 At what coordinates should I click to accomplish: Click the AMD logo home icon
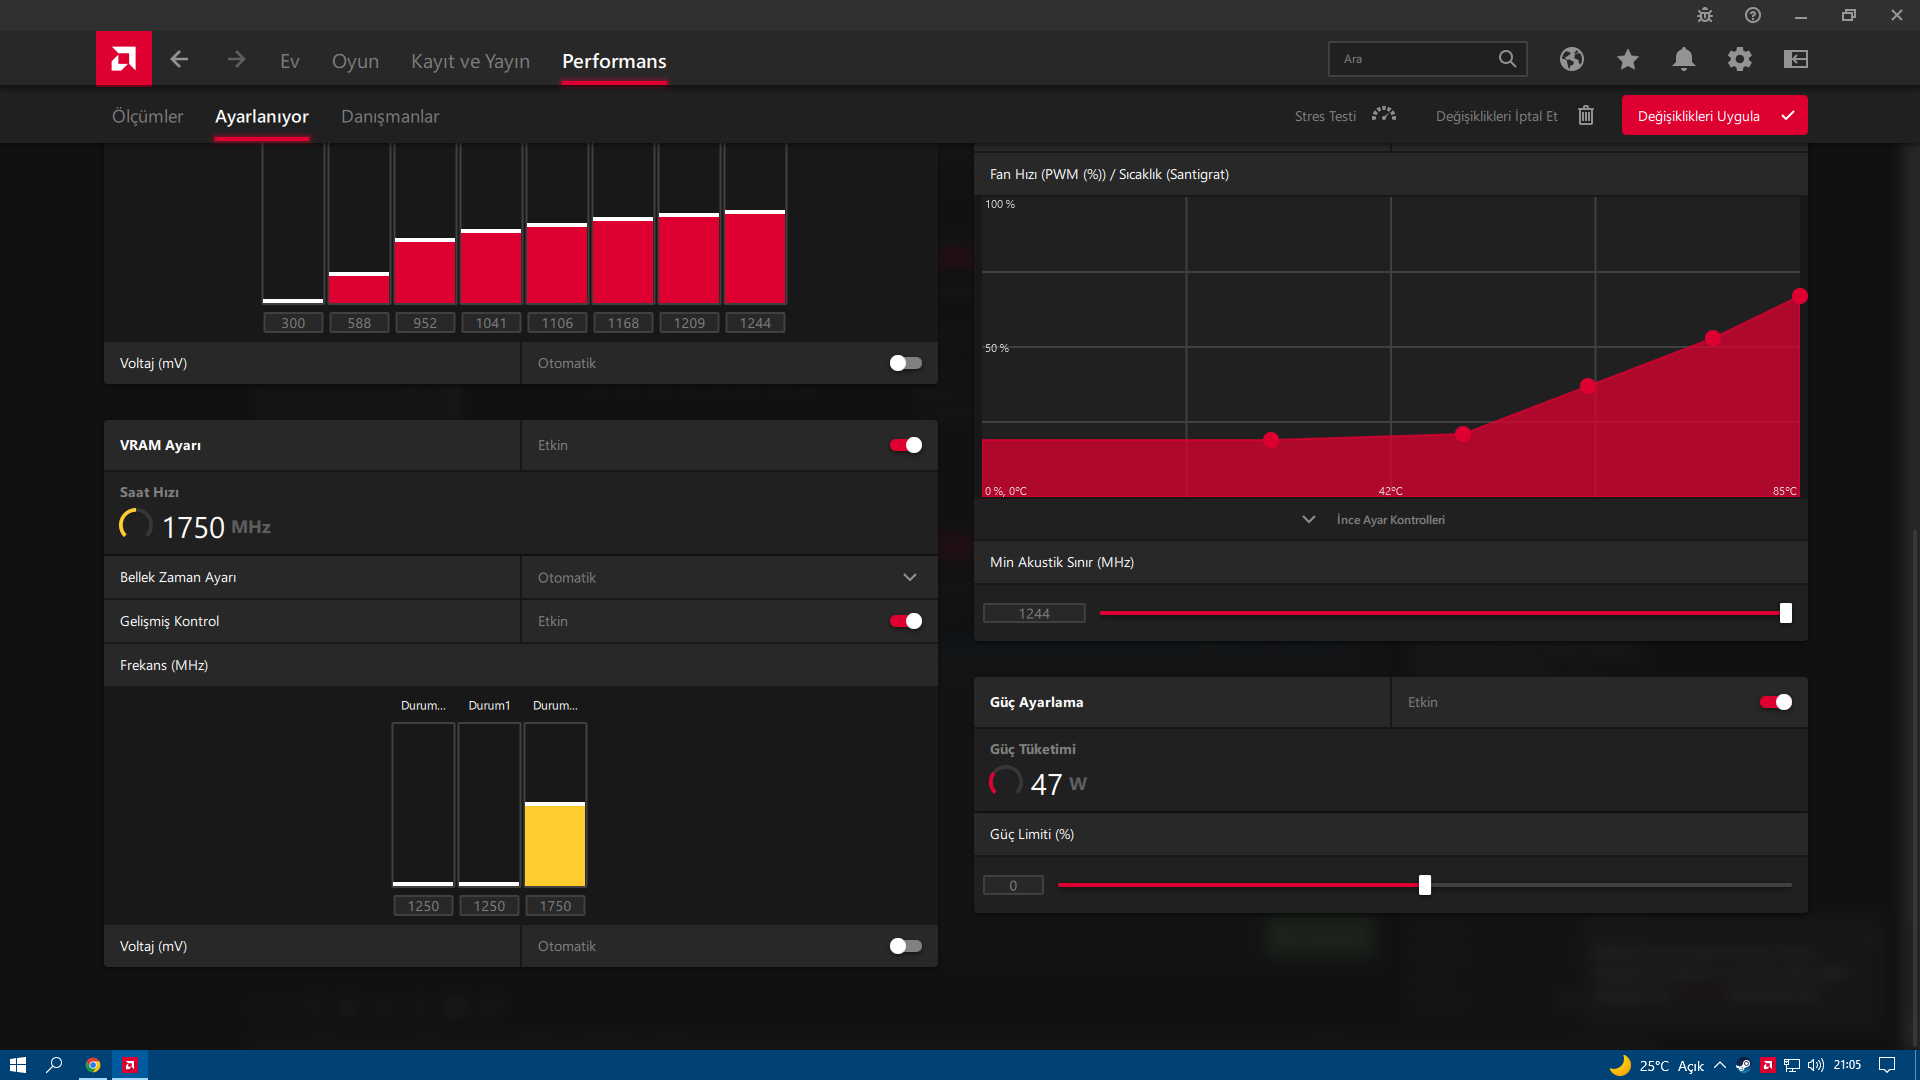pyautogui.click(x=124, y=59)
